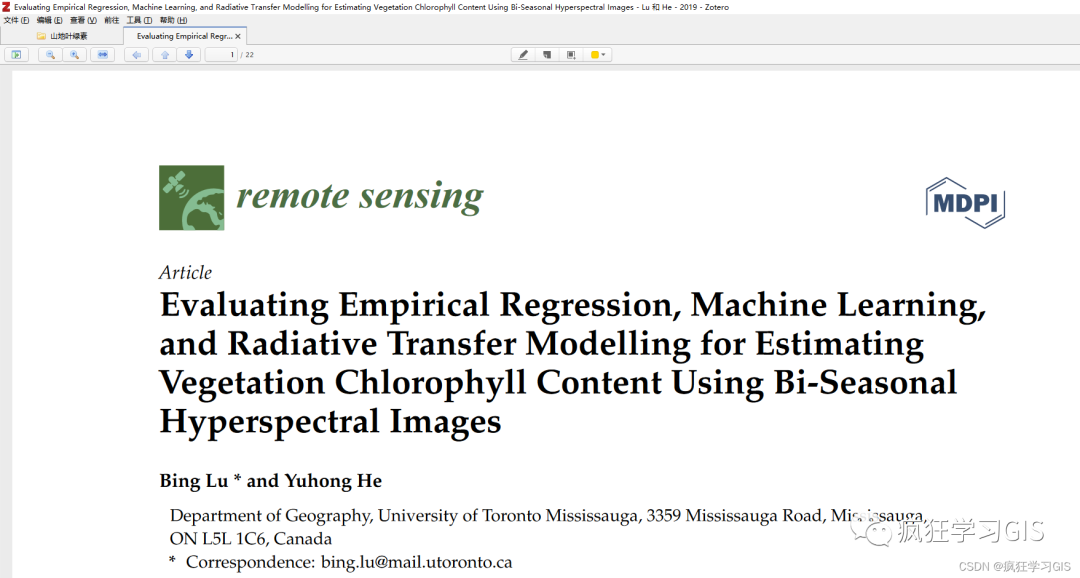Open the 前往 menu
This screenshot has width=1080, height=578.
[x=112, y=20]
